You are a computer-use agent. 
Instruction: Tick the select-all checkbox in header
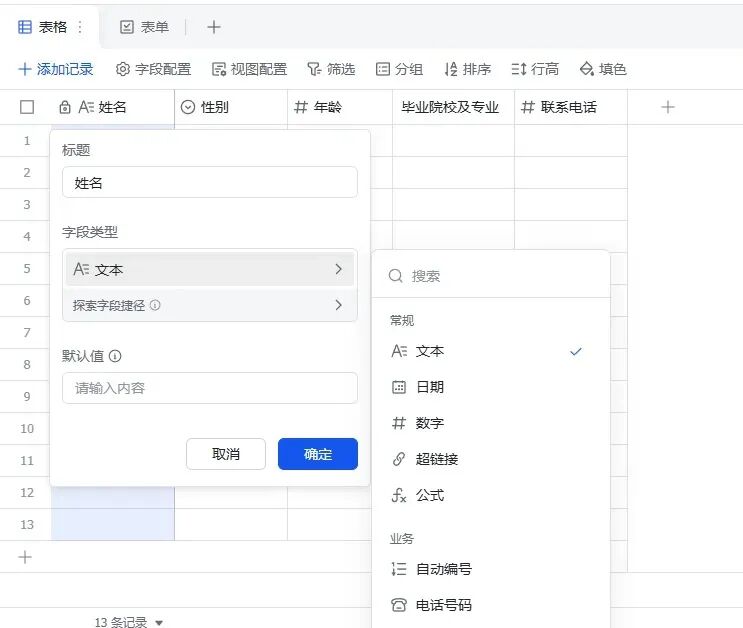(27, 107)
